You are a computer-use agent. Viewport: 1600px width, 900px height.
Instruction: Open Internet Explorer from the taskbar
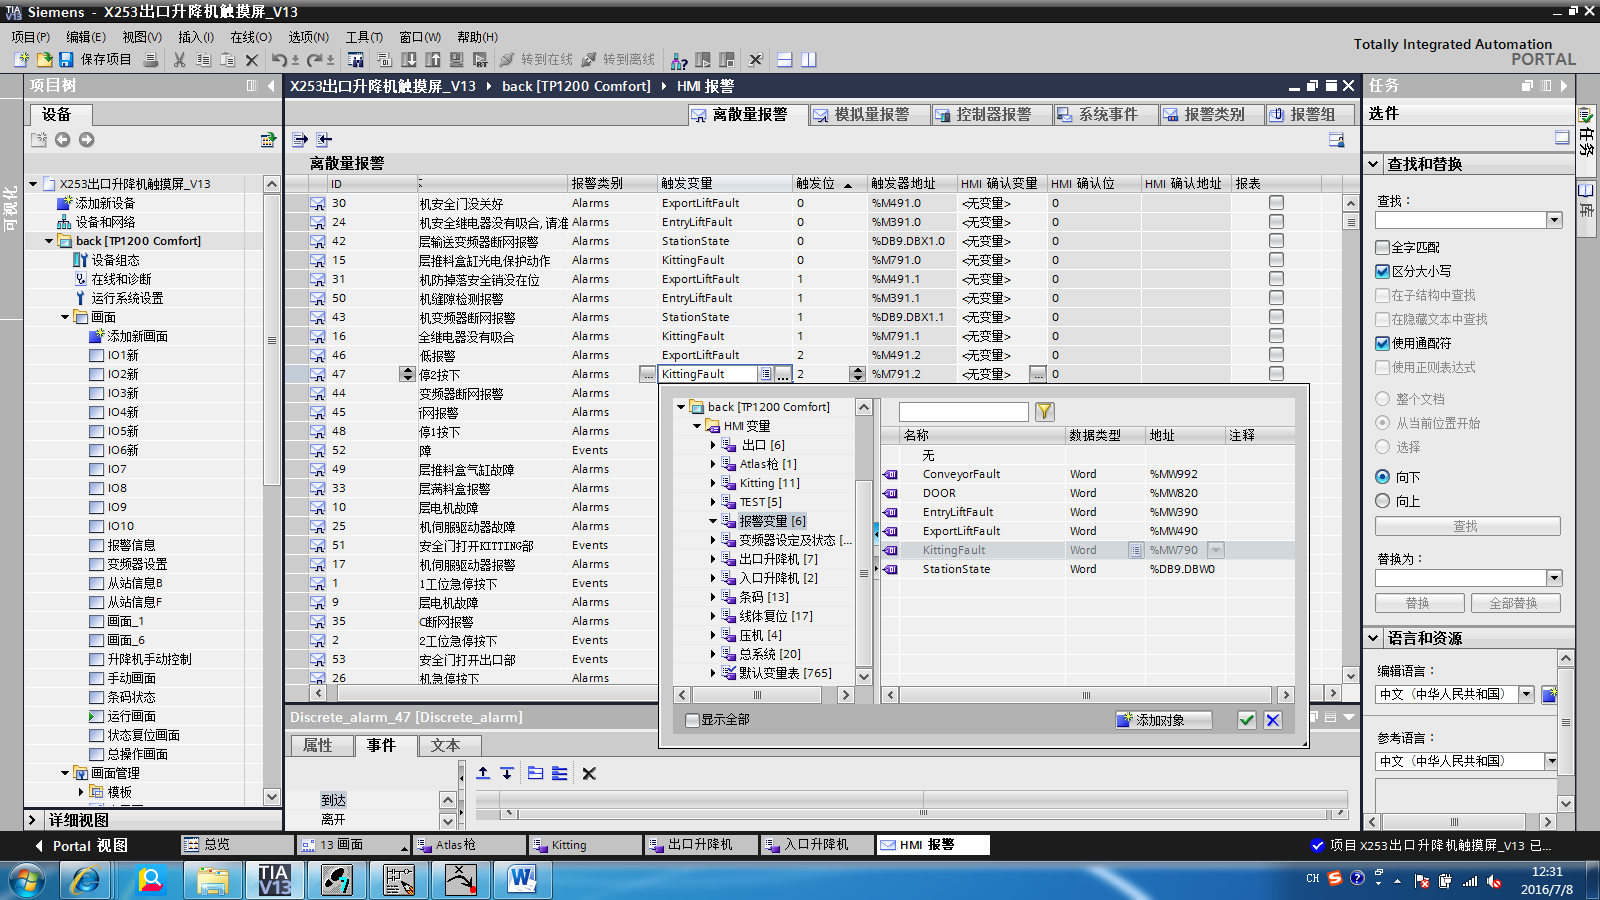[85, 880]
